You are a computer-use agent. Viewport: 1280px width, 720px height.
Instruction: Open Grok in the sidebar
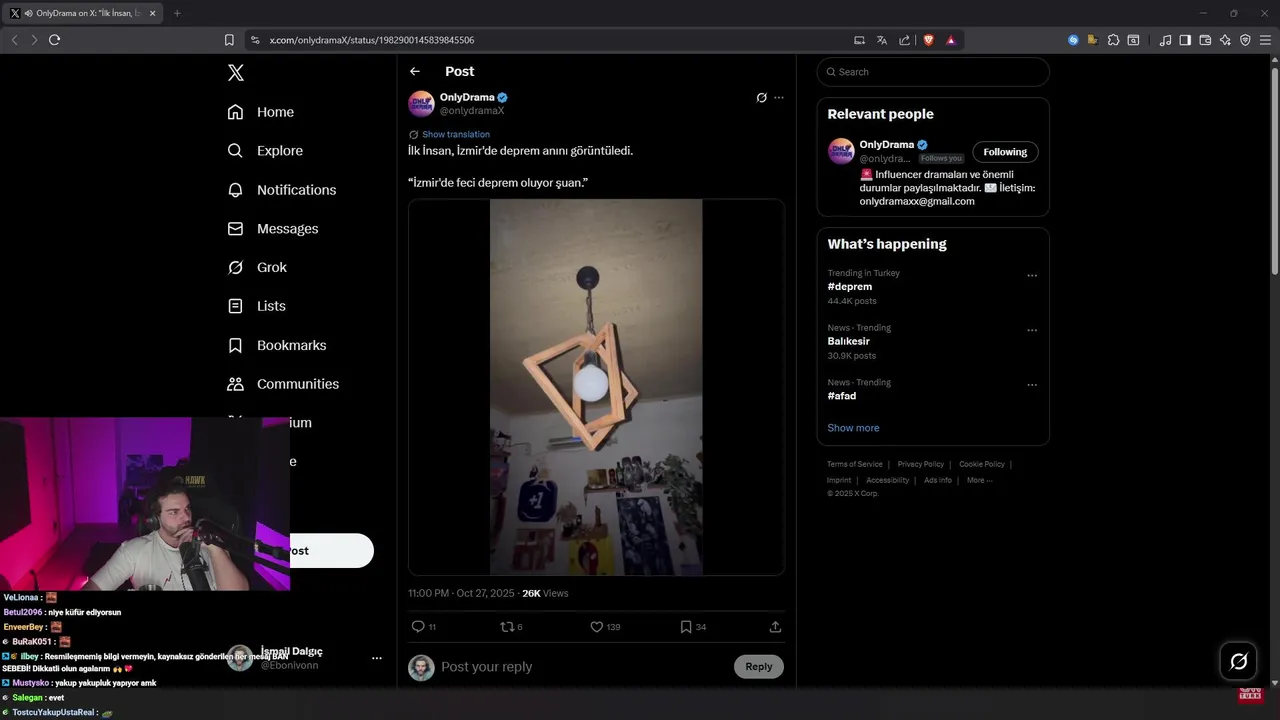point(257,267)
